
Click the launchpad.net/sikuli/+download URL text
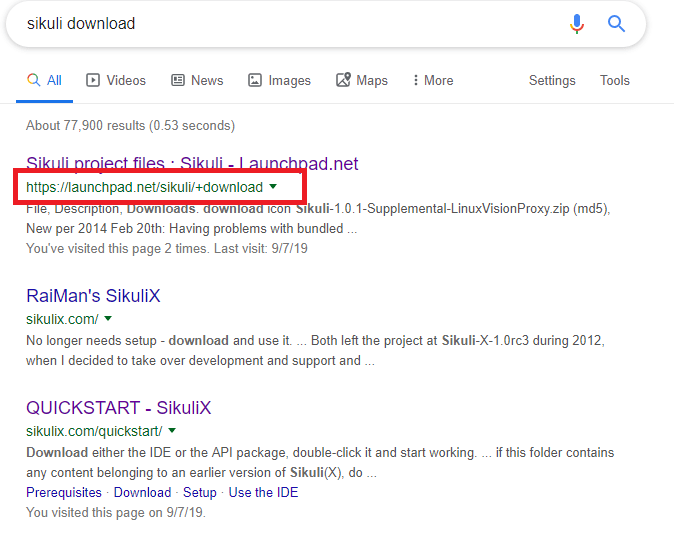coord(144,187)
